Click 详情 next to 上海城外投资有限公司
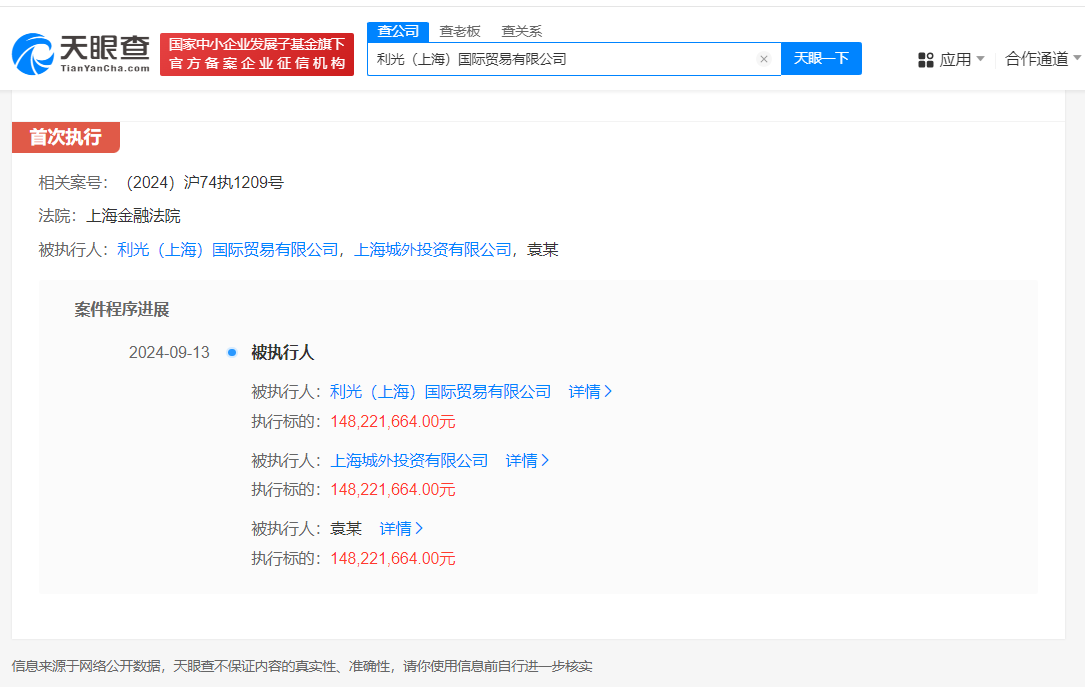Viewport: 1085px width, 687px height. point(527,460)
